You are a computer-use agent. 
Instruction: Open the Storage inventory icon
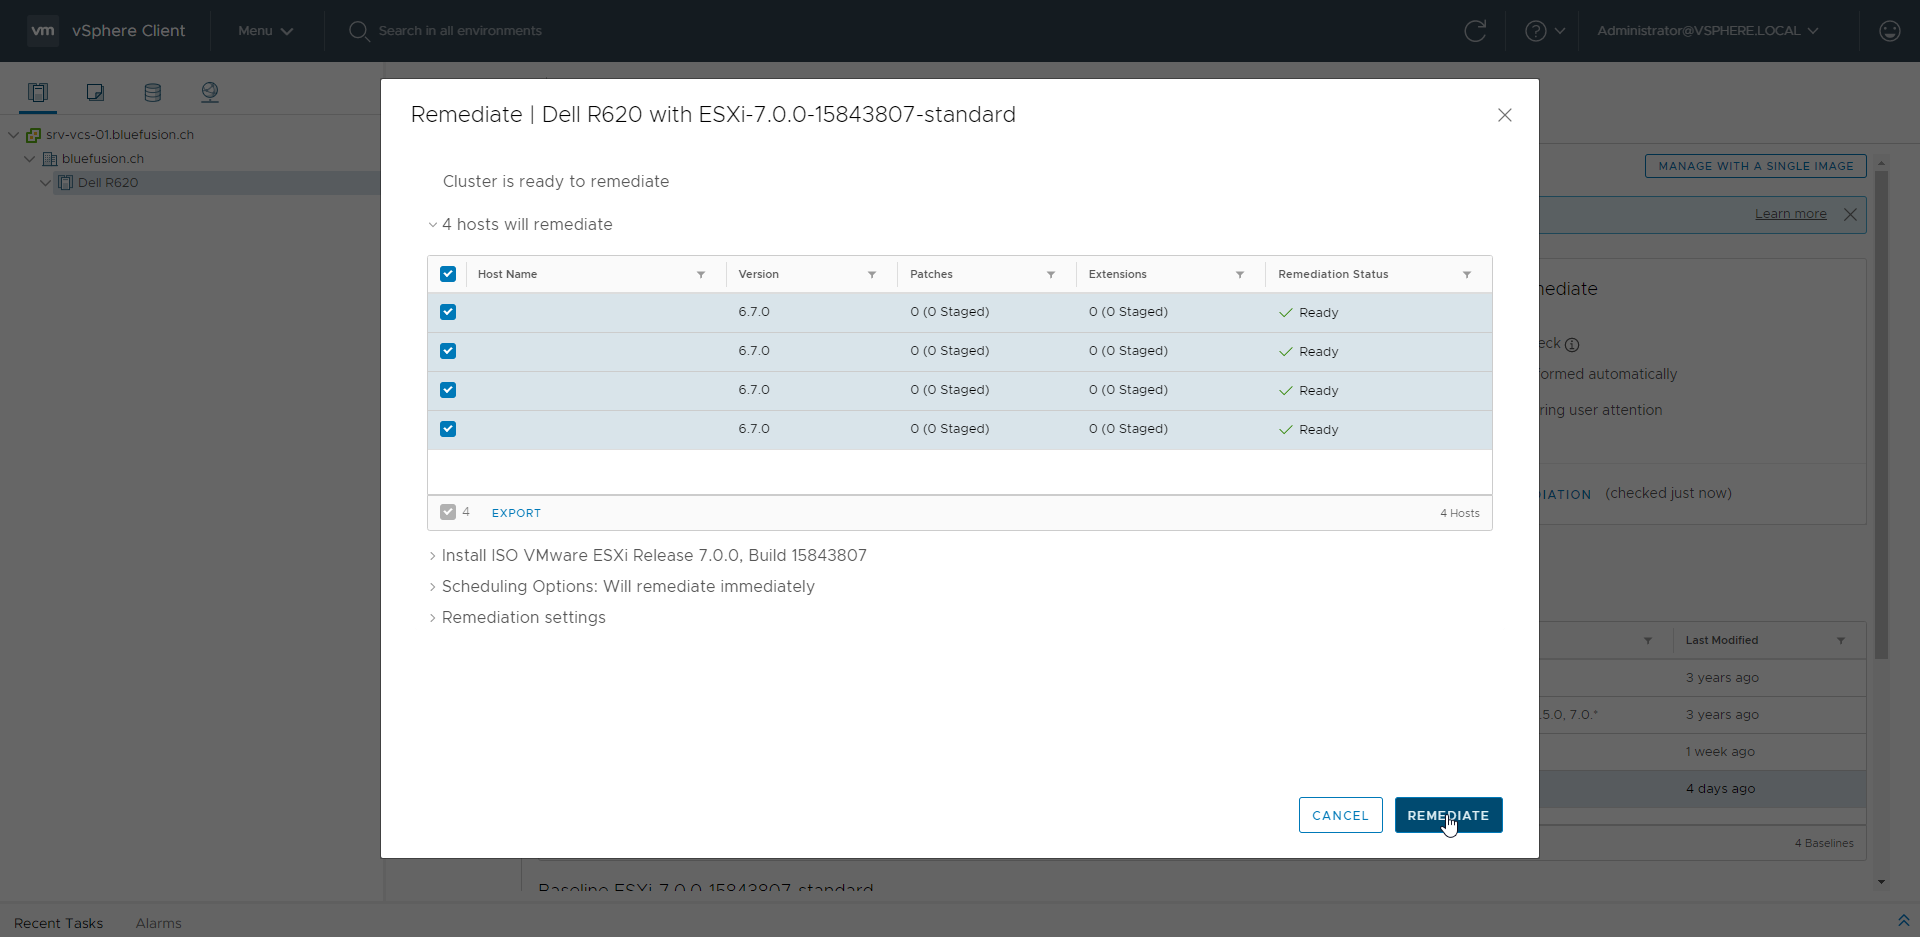[152, 92]
